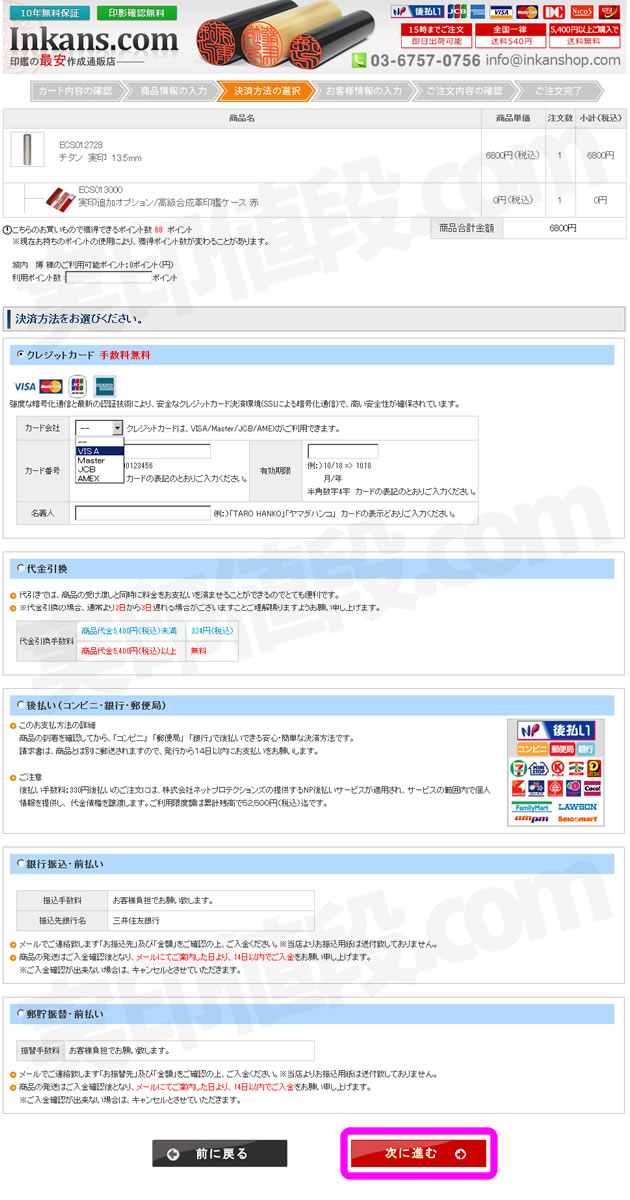Click the 前に戻る back button

(219, 1153)
